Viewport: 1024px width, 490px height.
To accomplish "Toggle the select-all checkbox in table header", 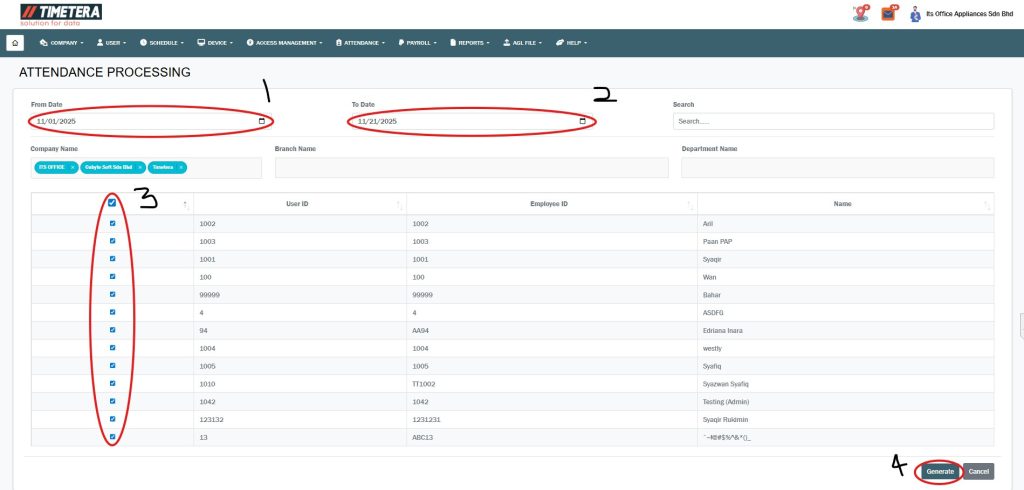I will click(112, 203).
